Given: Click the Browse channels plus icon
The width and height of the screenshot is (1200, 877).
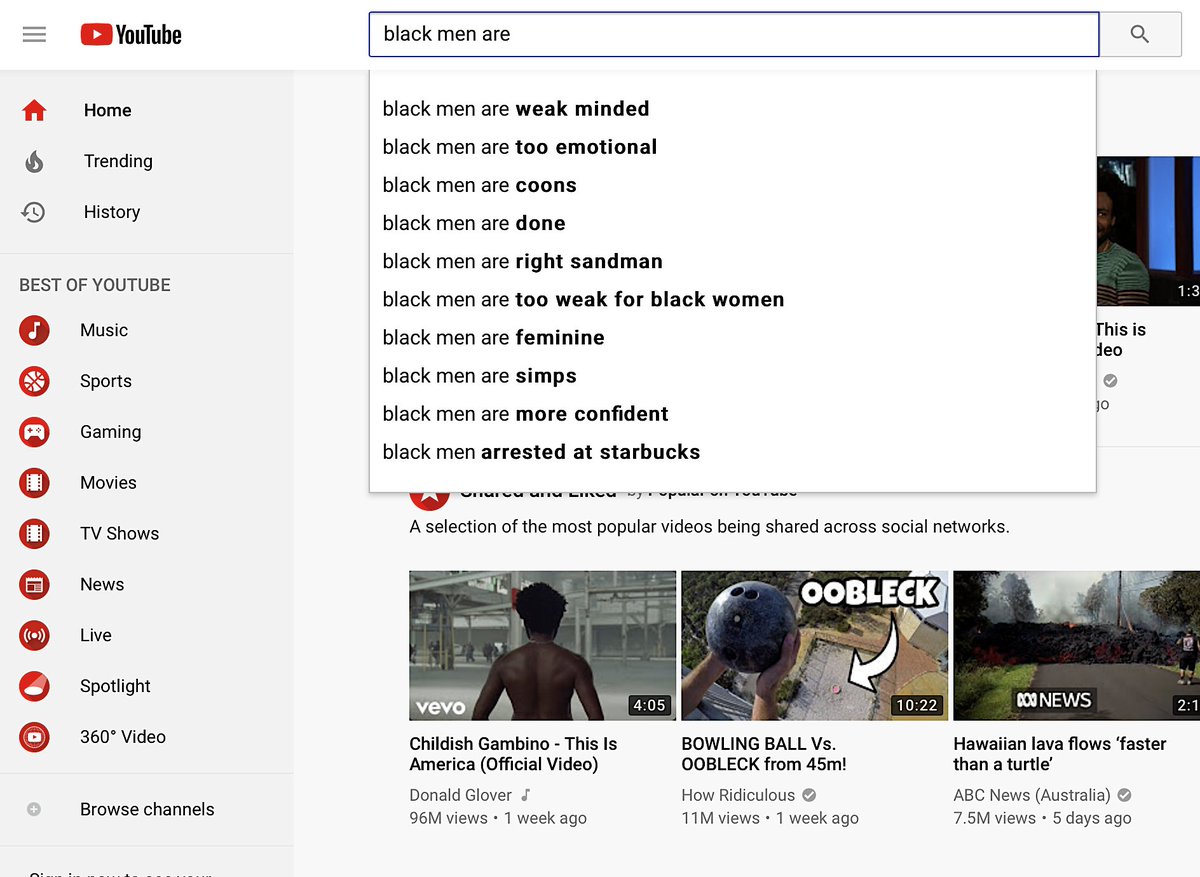Looking at the screenshot, I should point(34,809).
